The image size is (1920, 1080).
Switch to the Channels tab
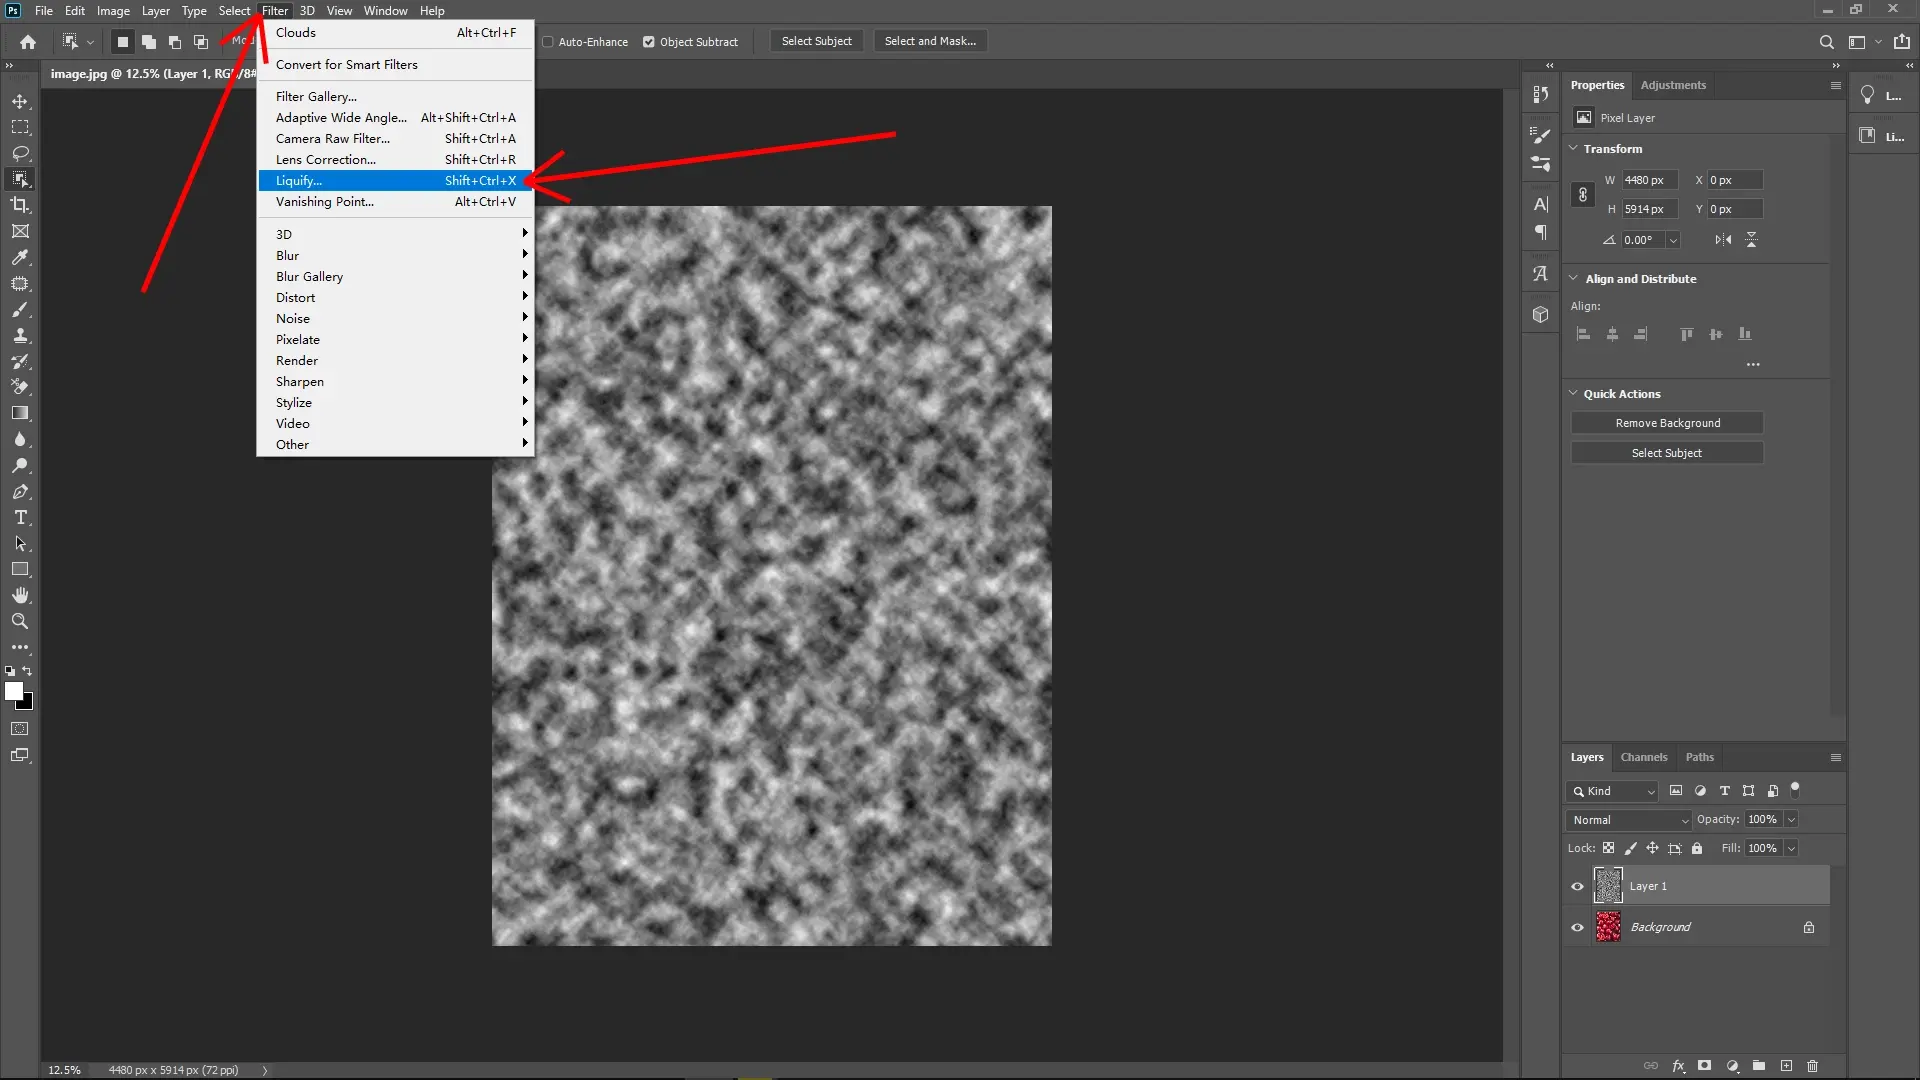coord(1643,757)
